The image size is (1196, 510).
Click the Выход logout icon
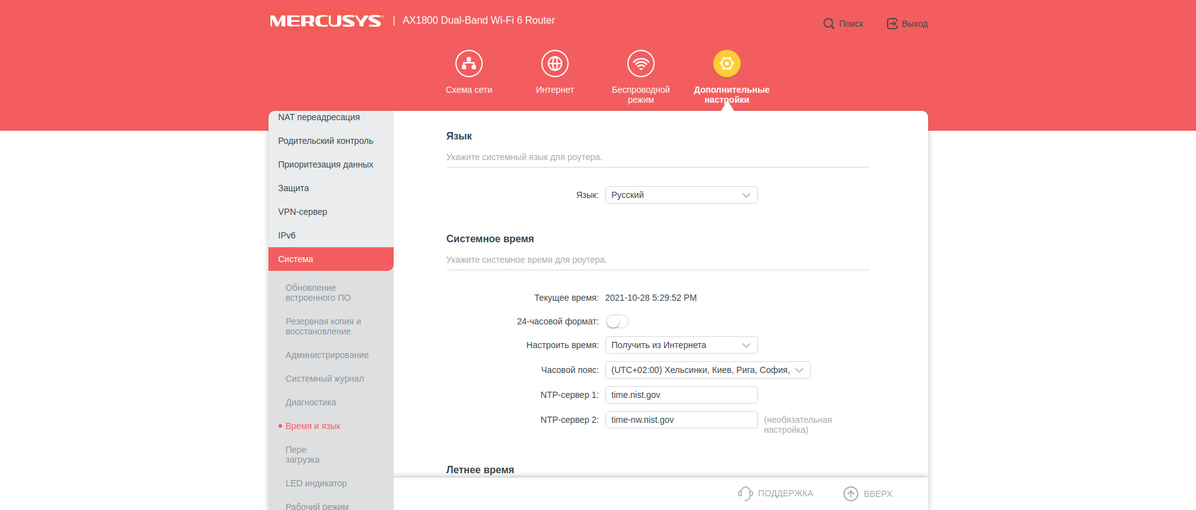click(x=892, y=23)
